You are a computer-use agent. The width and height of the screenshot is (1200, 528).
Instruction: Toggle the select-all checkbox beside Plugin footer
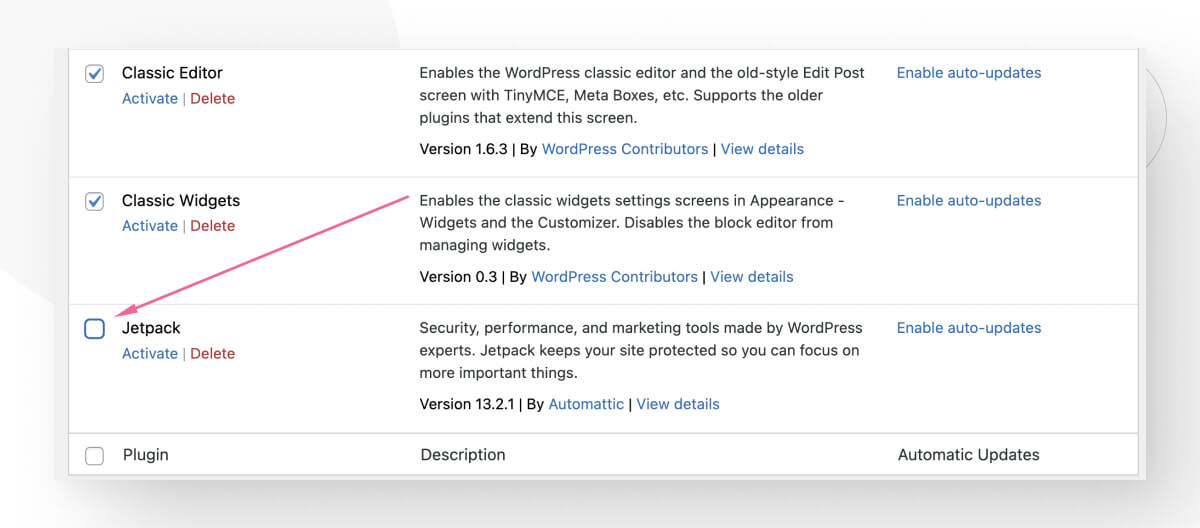coord(94,456)
